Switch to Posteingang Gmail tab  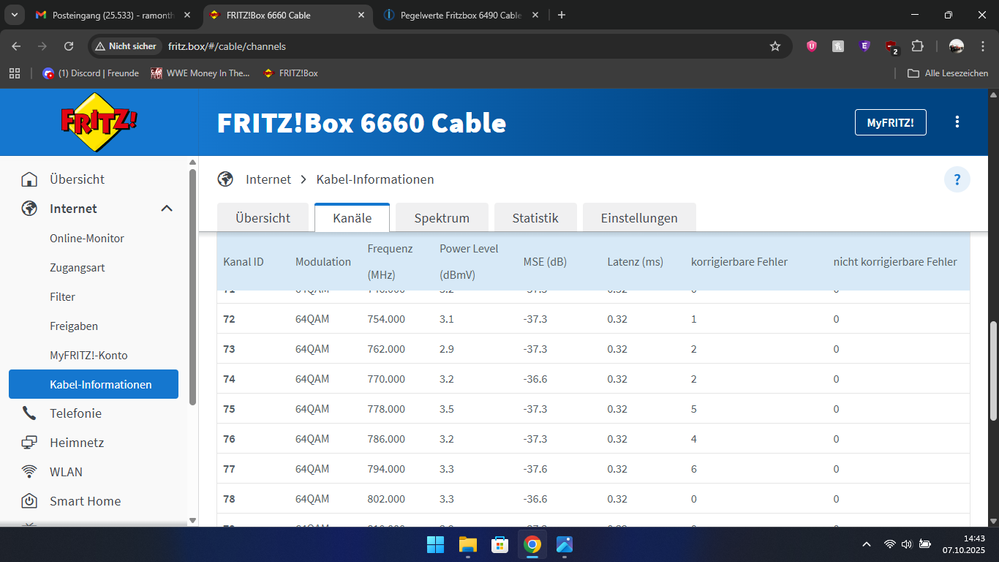tap(113, 15)
